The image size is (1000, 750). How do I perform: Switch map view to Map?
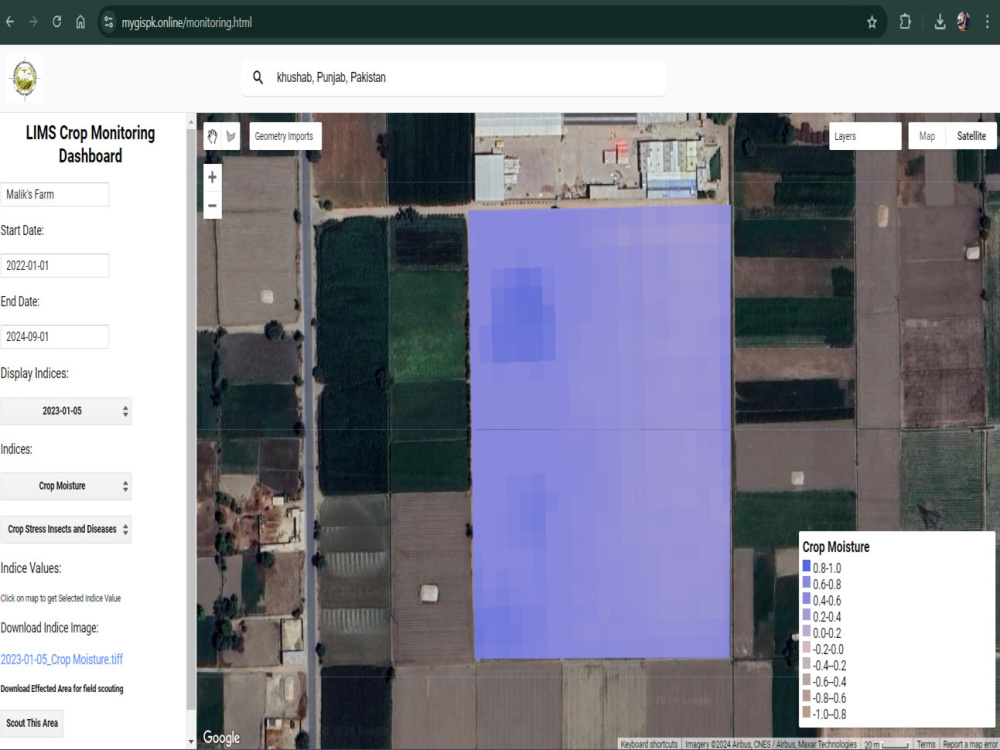click(927, 136)
